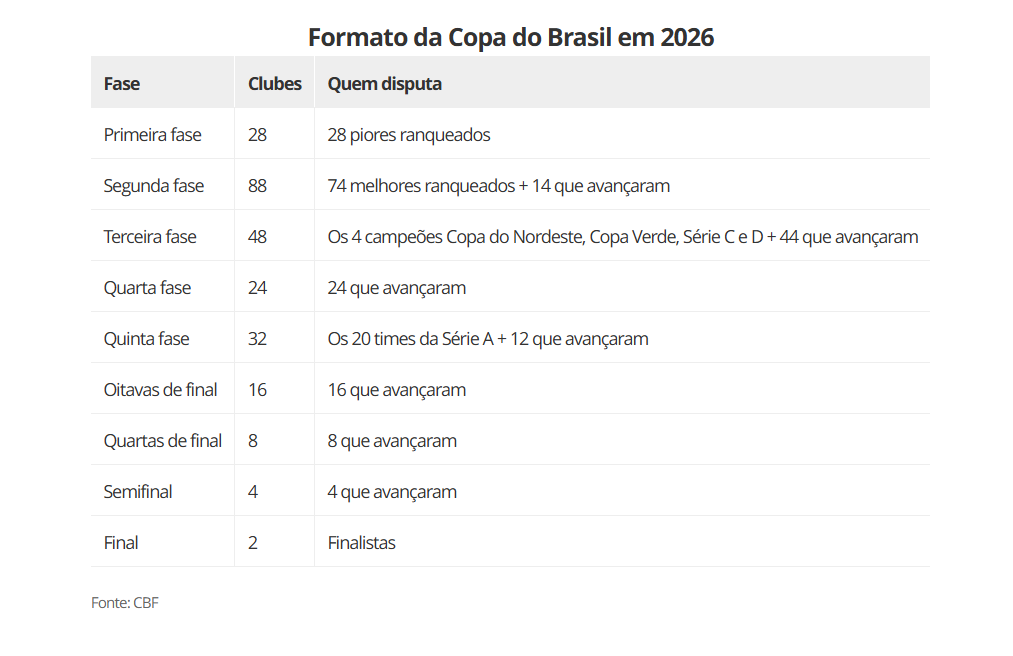Select the 'Quartas de final' row label
This screenshot has width=1013, height=656.
coord(162,441)
